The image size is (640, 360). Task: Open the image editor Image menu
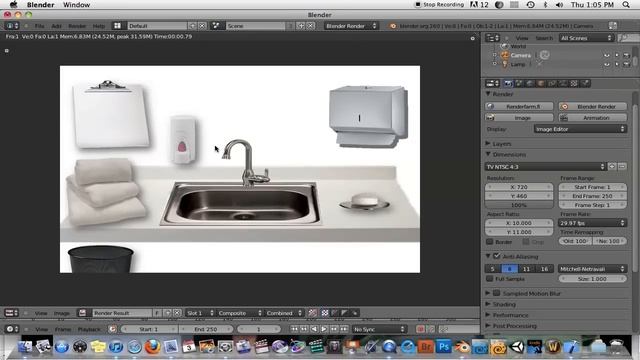pyautogui.click(x=62, y=313)
